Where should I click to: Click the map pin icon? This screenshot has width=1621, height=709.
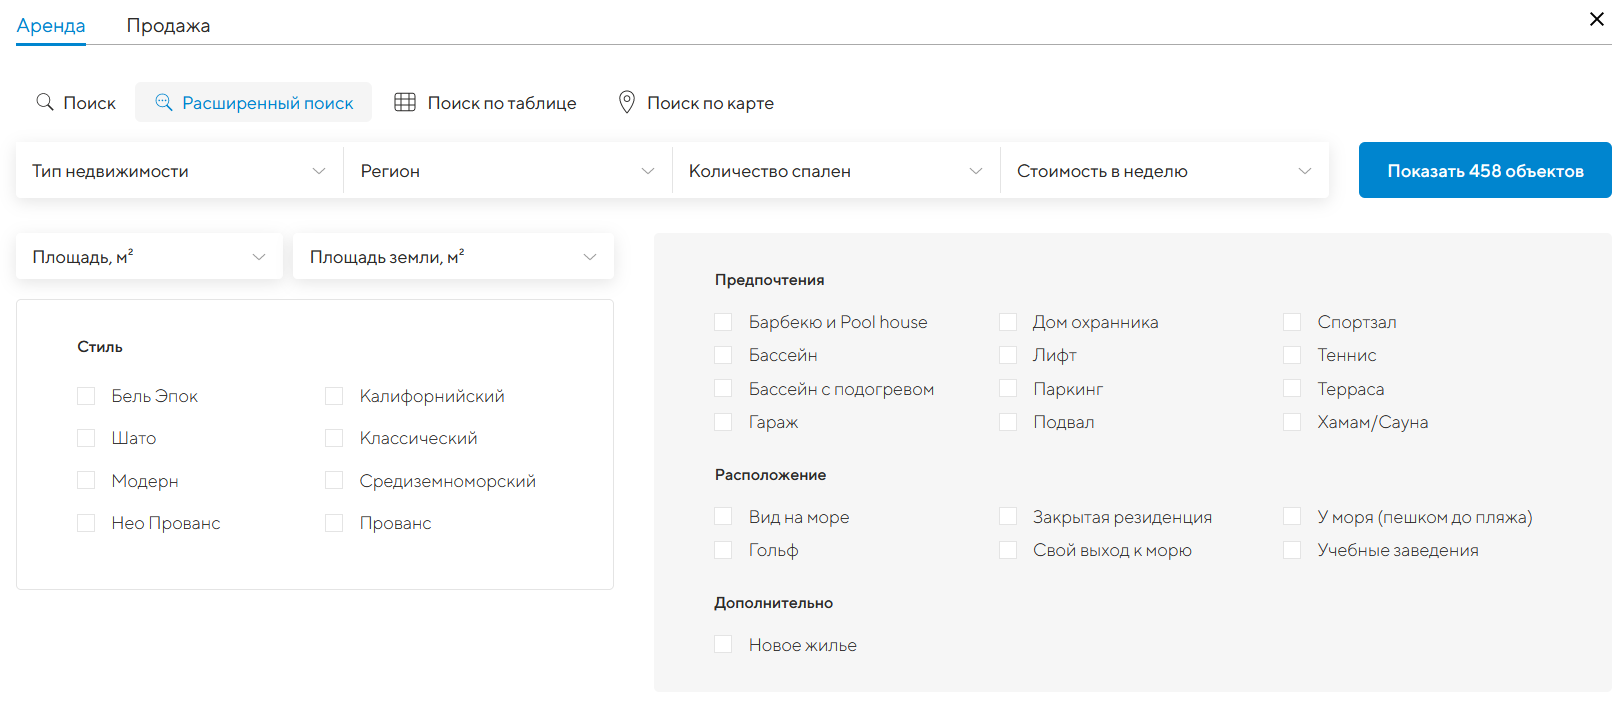point(627,102)
